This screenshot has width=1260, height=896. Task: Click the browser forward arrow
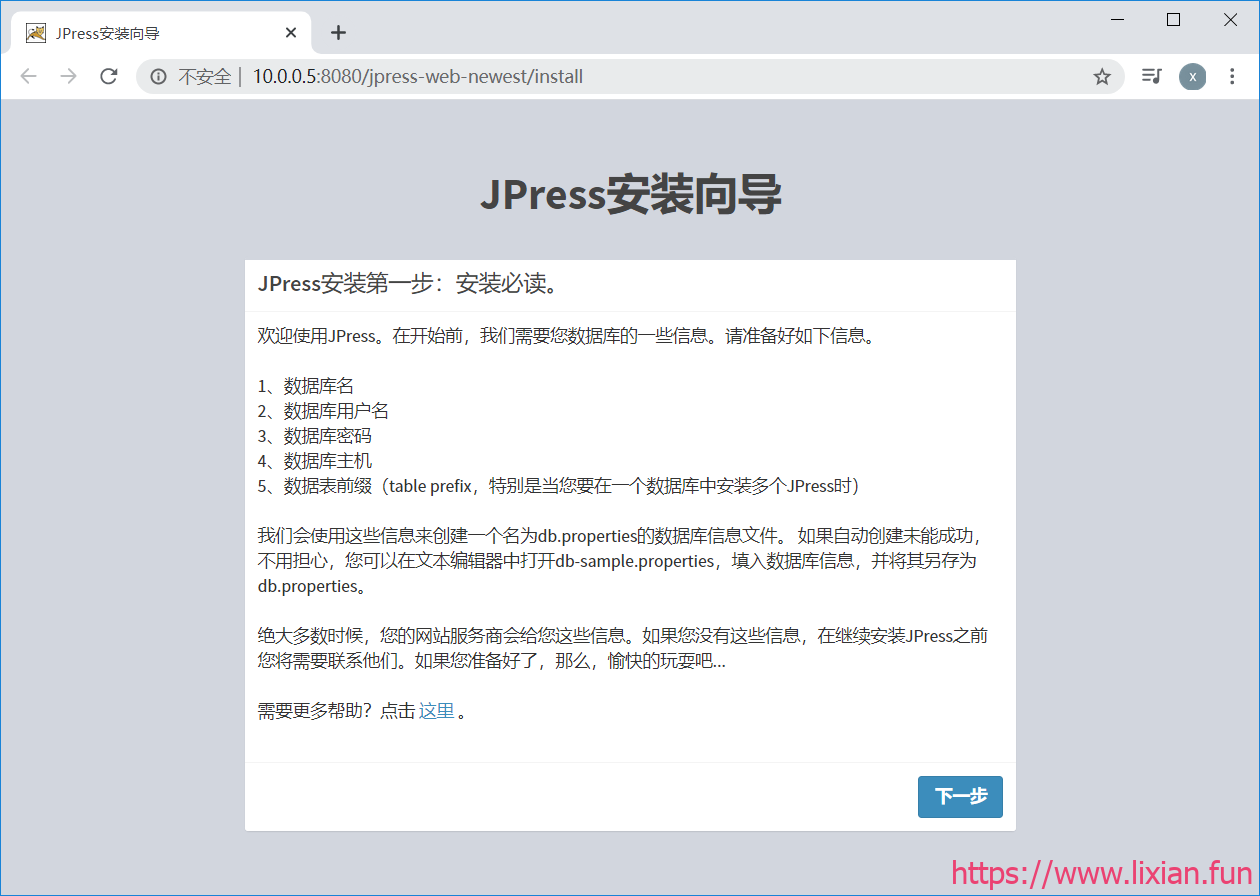tap(68, 77)
